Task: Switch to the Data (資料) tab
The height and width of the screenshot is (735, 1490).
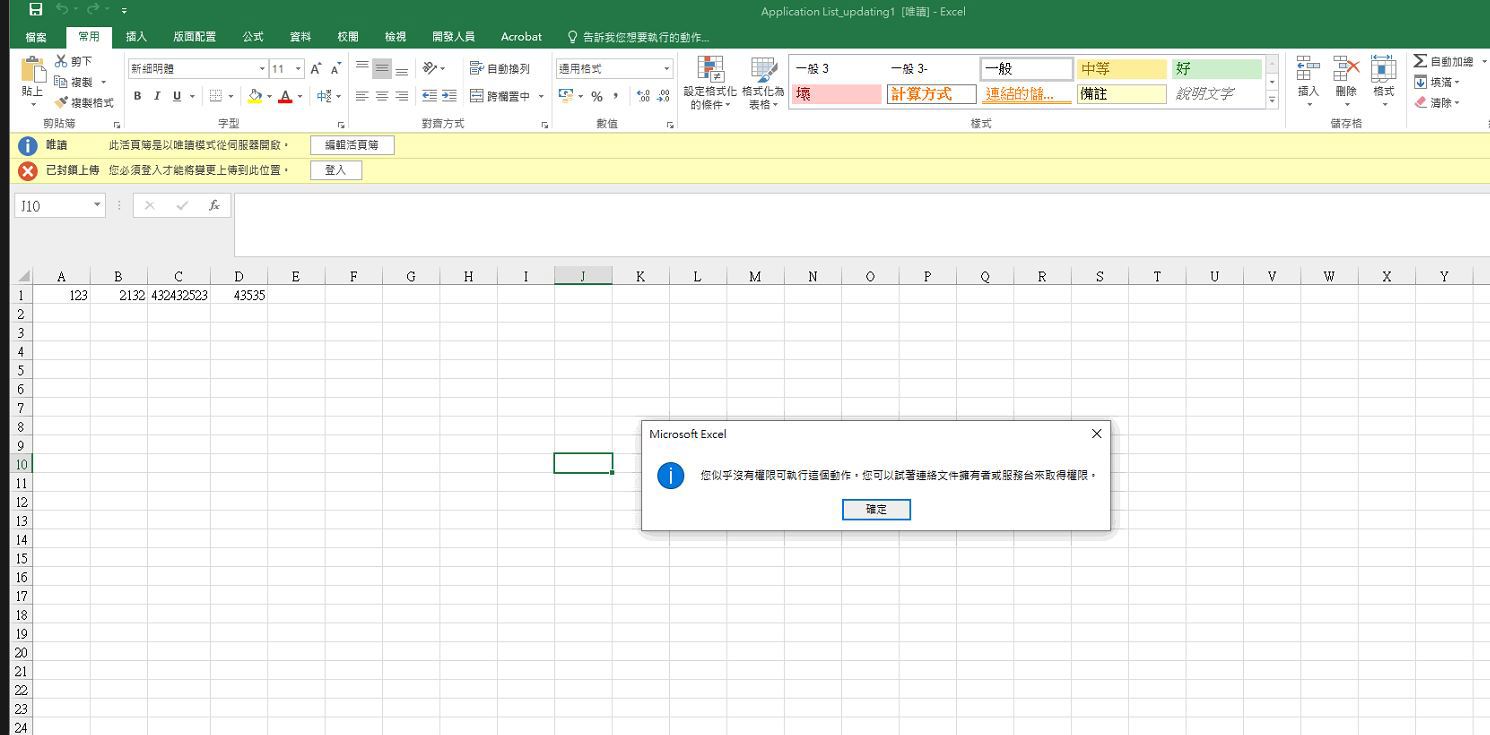Action: pos(300,37)
